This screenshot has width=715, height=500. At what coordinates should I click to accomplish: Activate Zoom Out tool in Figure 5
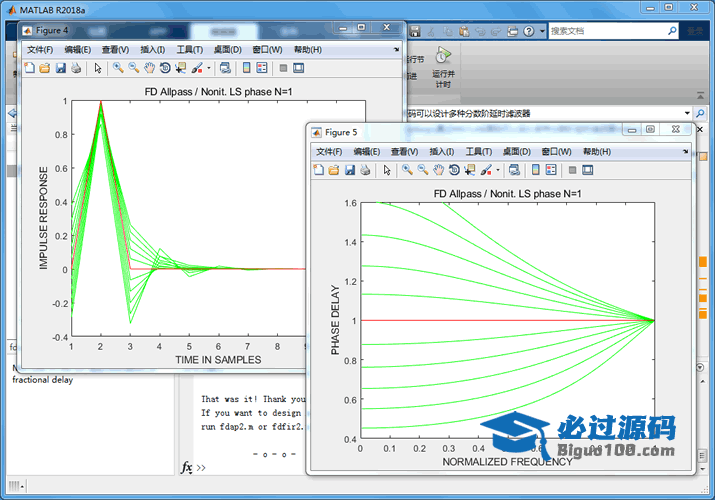(x=423, y=170)
